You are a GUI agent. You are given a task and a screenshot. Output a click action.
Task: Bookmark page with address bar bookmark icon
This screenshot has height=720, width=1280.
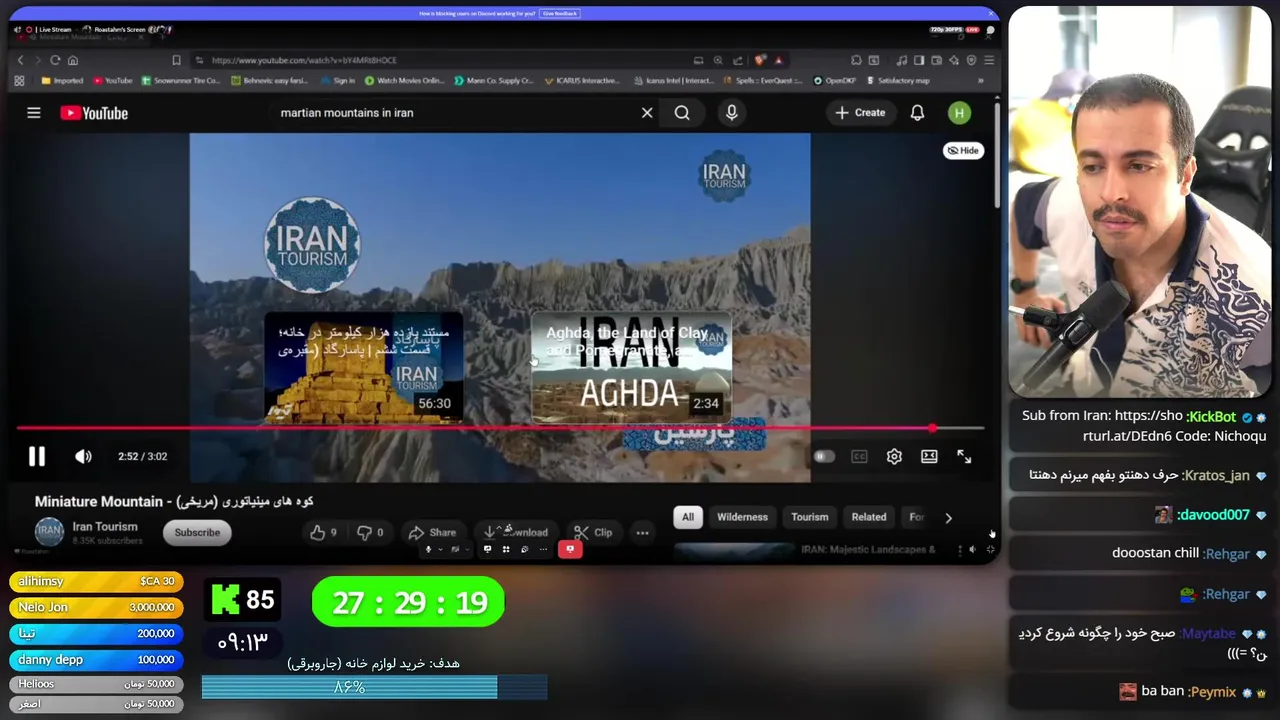click(177, 60)
